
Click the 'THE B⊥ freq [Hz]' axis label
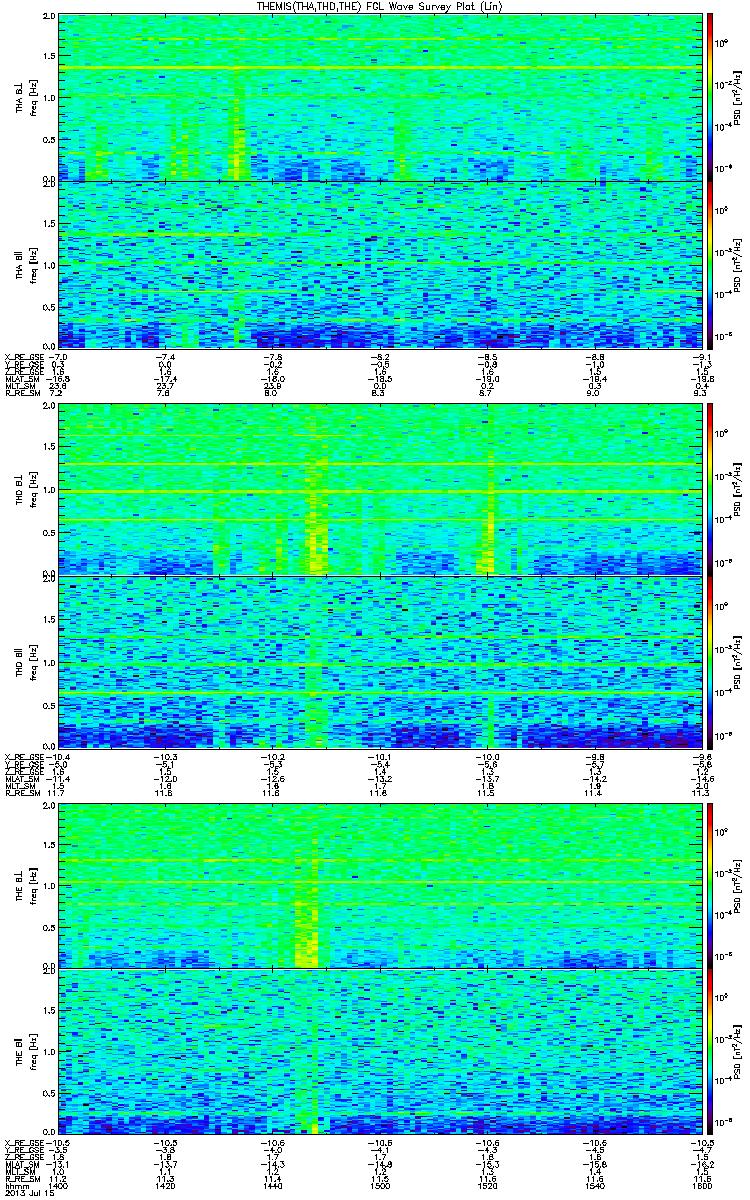pyautogui.click(x=24, y=886)
